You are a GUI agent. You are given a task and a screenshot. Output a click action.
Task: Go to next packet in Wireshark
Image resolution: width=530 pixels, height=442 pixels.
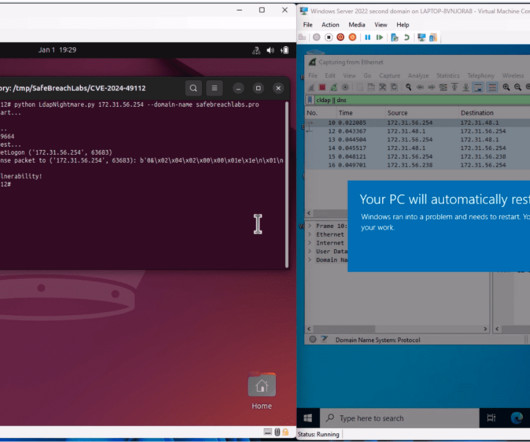pos(432,87)
